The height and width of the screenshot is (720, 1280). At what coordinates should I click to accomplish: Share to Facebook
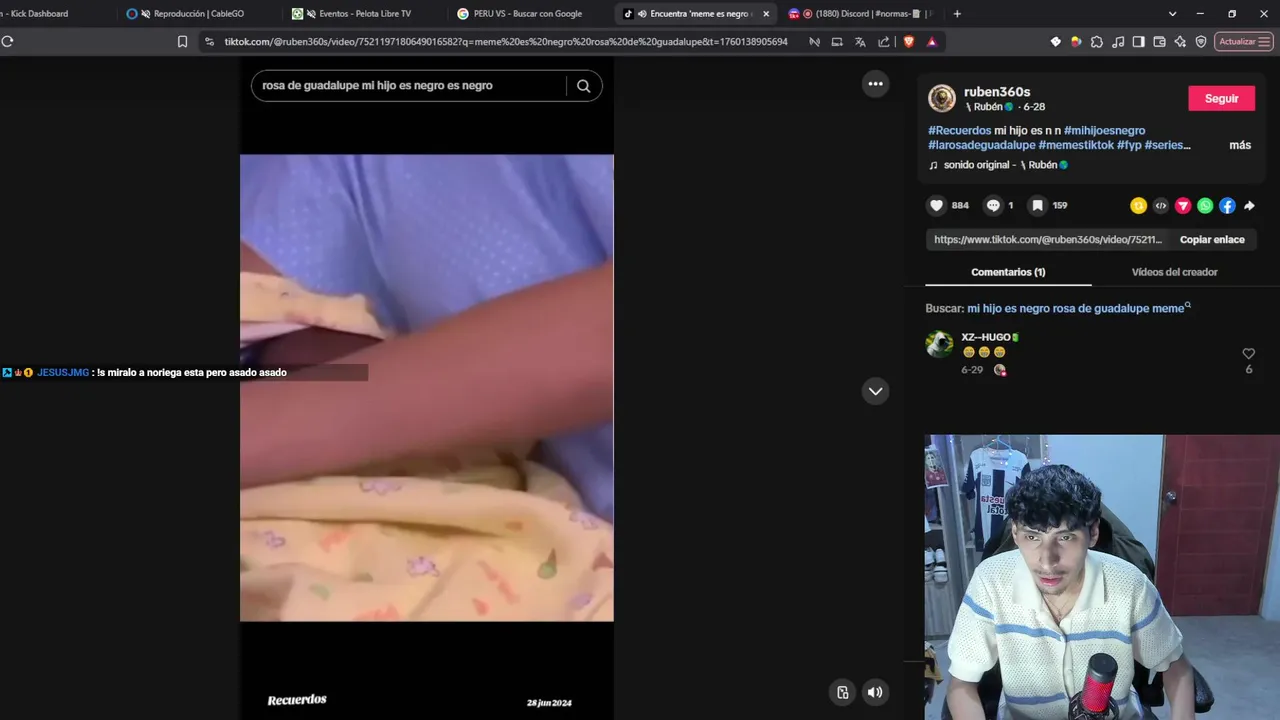1227,205
